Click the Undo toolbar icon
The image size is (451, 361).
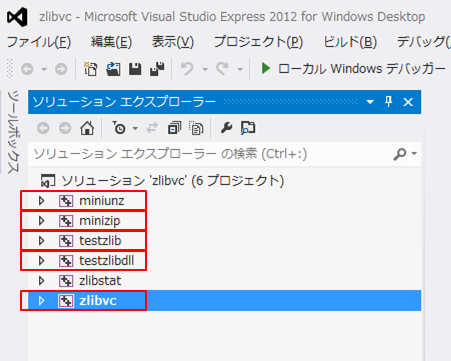[x=187, y=69]
